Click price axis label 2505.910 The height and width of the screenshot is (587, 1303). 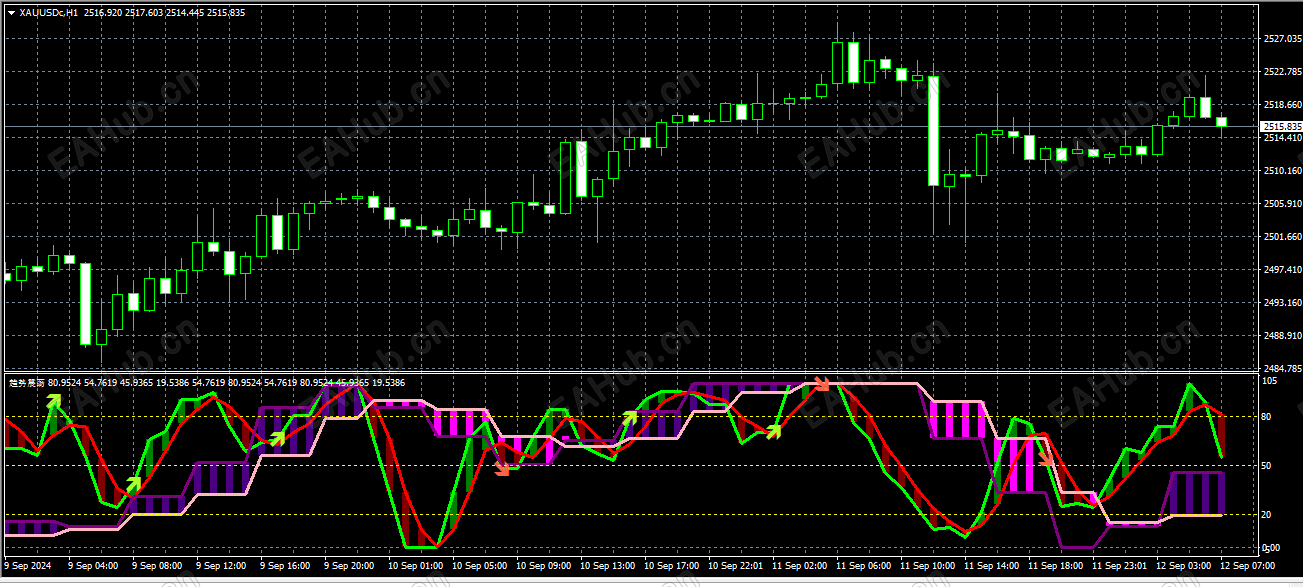click(x=1282, y=204)
